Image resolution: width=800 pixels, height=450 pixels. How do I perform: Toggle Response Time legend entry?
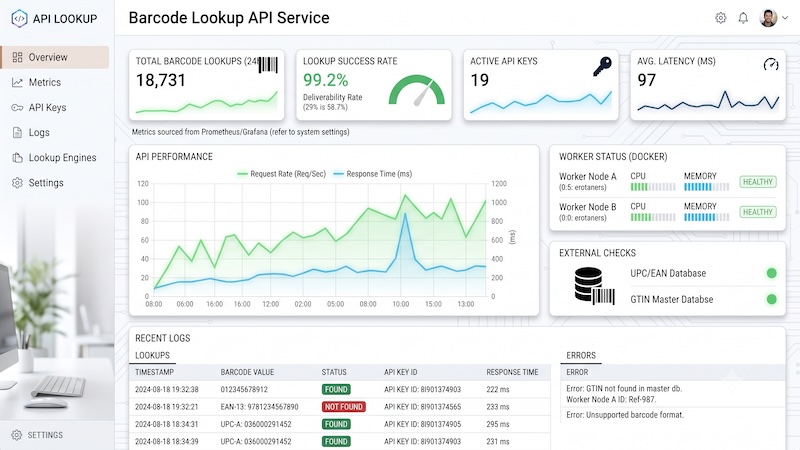pyautogui.click(x=372, y=174)
